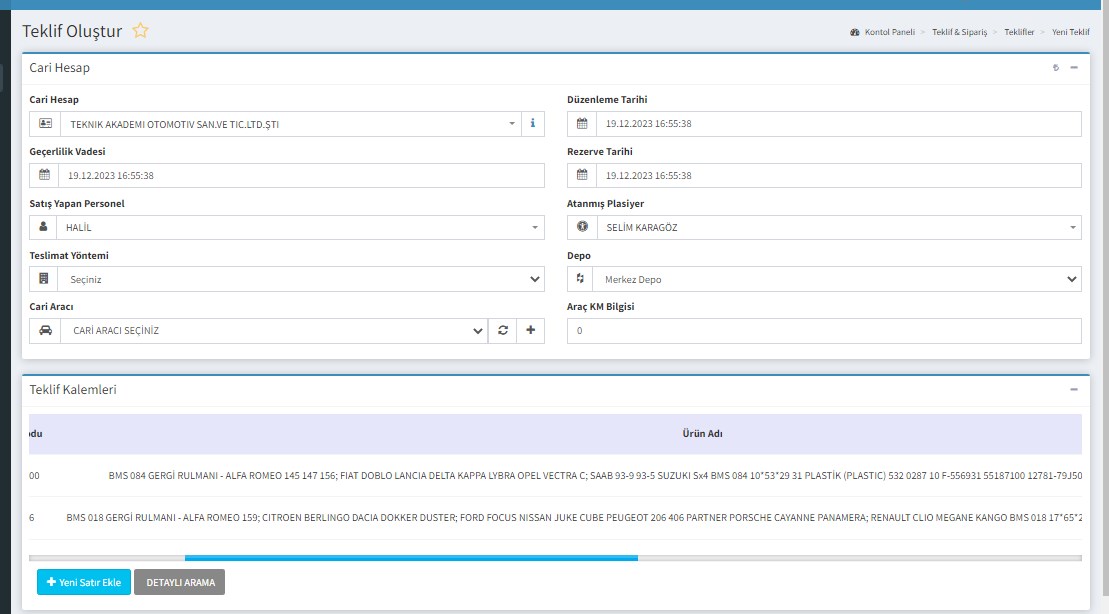Viewport: 1109px width, 614px height.
Task: Click calendar icon in Düzenleme Tarihi field
Action: [582, 124]
